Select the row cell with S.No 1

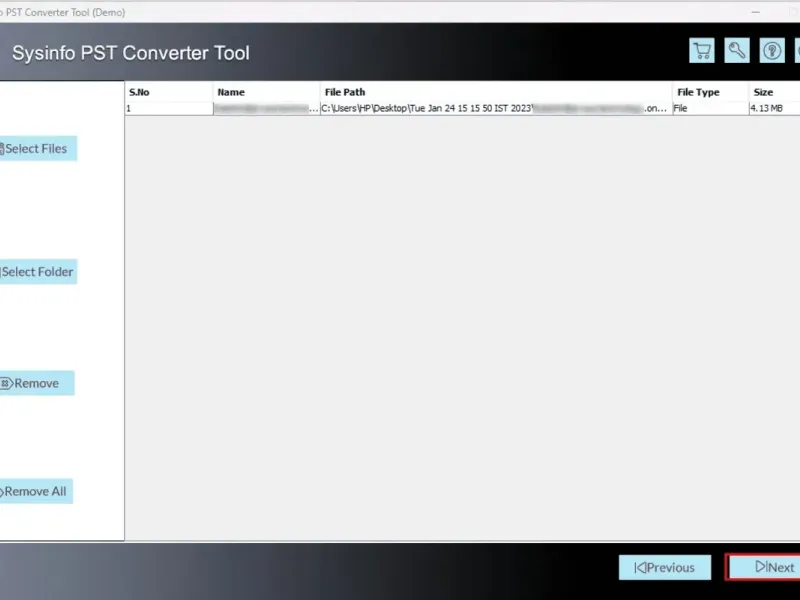click(x=169, y=108)
